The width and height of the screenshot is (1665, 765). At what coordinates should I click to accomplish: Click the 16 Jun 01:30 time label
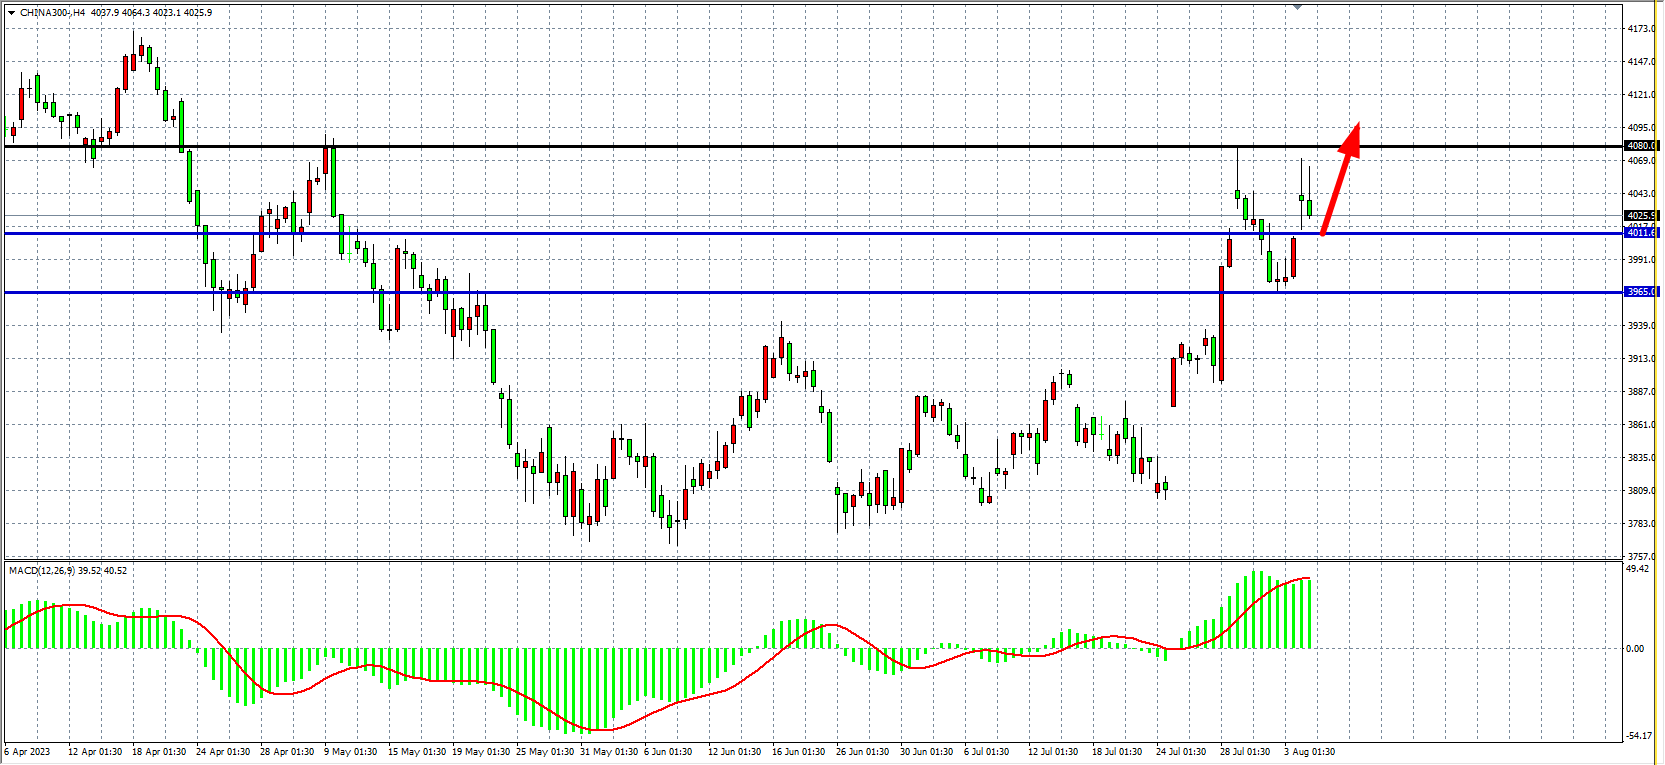tap(798, 752)
